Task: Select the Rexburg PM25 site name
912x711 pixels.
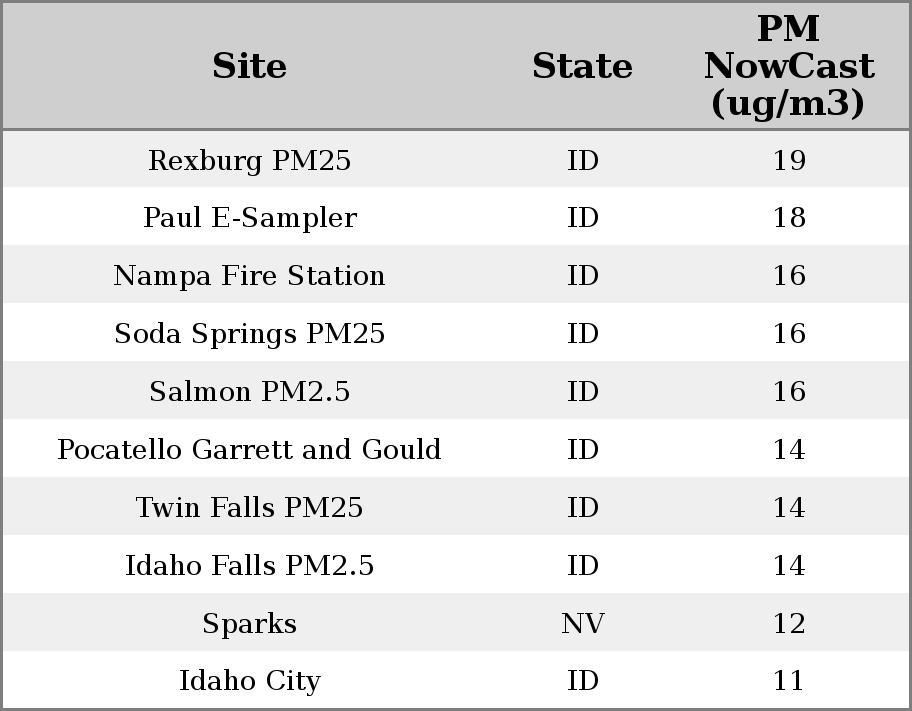Action: click(249, 160)
